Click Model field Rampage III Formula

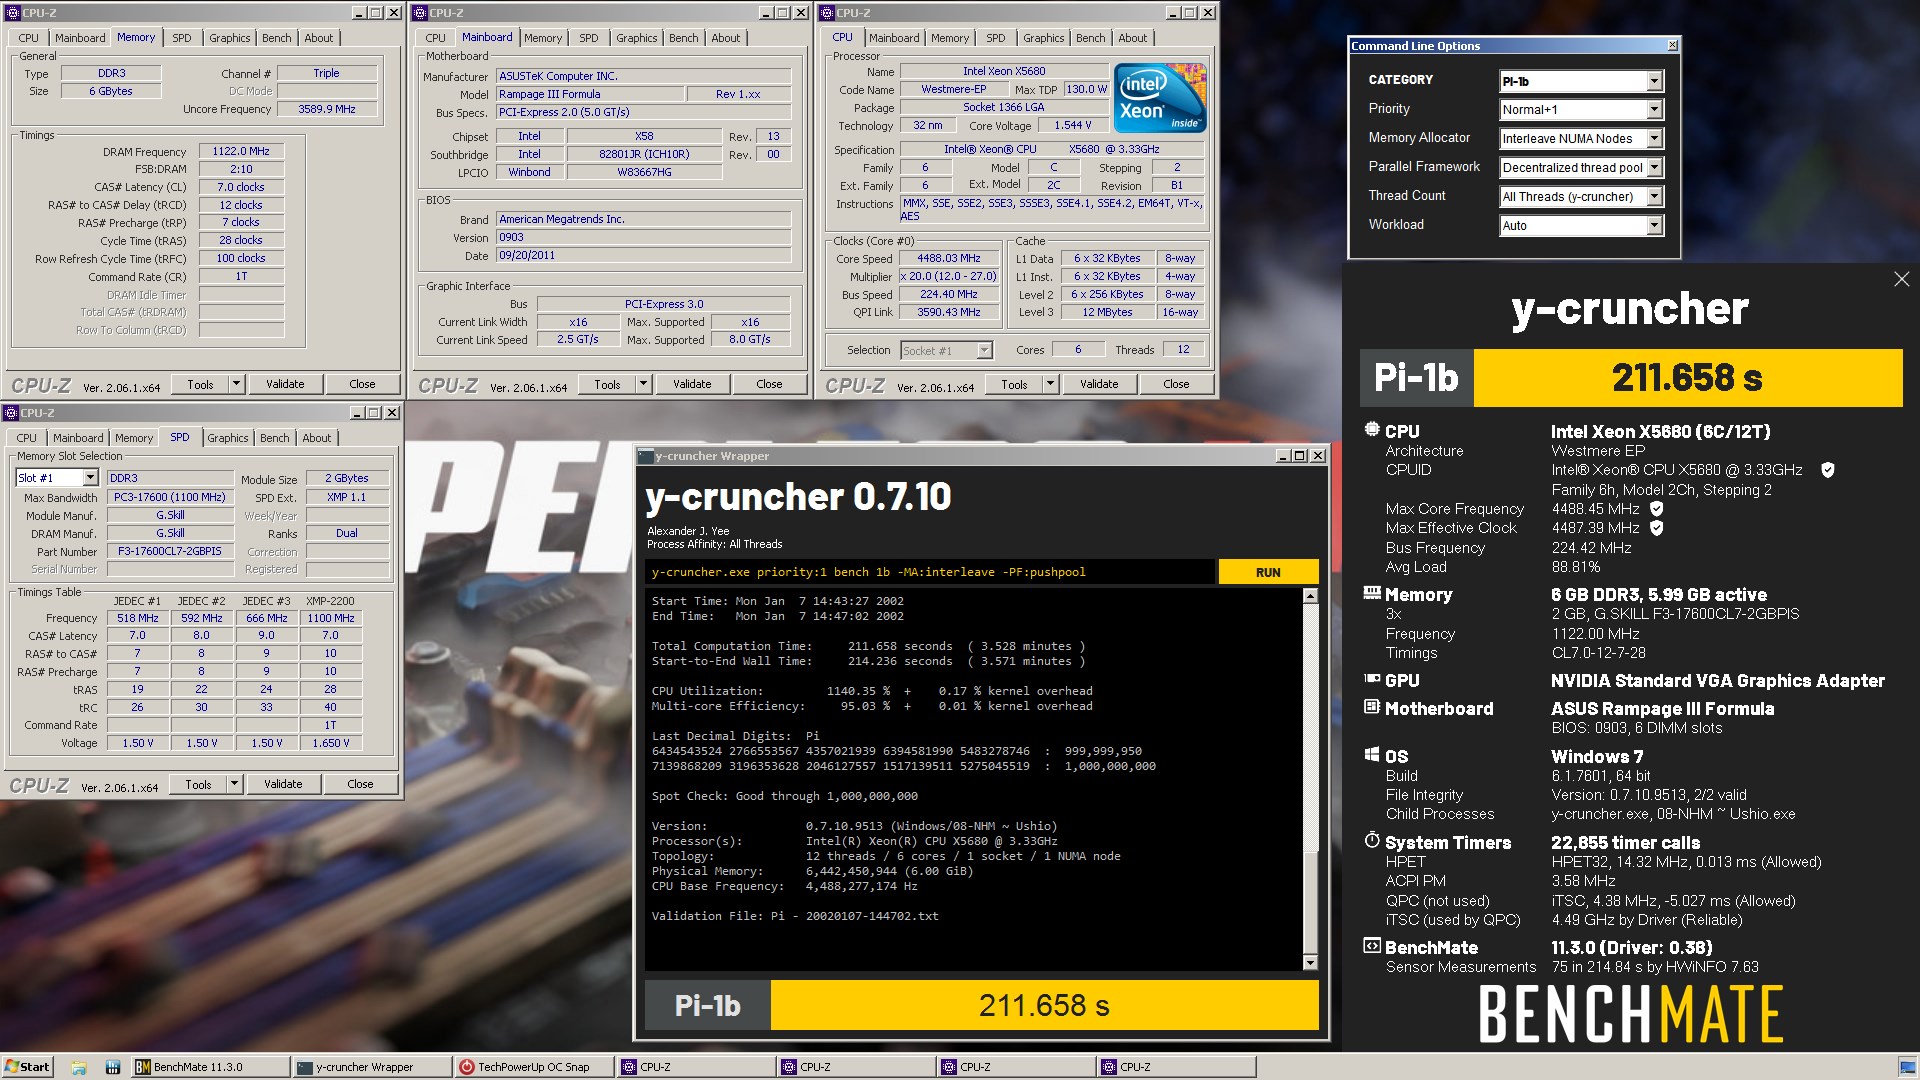click(x=590, y=94)
